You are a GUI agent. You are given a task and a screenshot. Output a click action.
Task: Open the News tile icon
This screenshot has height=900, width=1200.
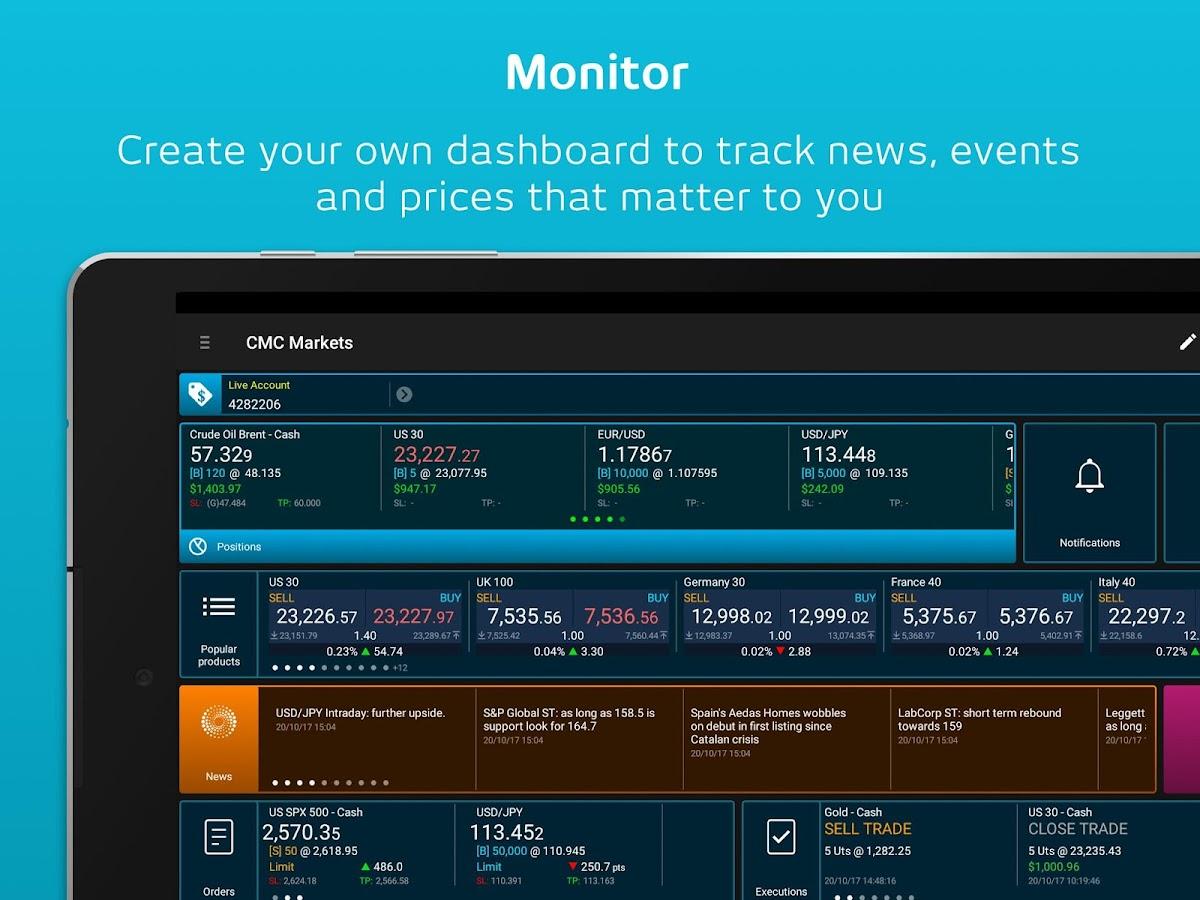(x=219, y=739)
